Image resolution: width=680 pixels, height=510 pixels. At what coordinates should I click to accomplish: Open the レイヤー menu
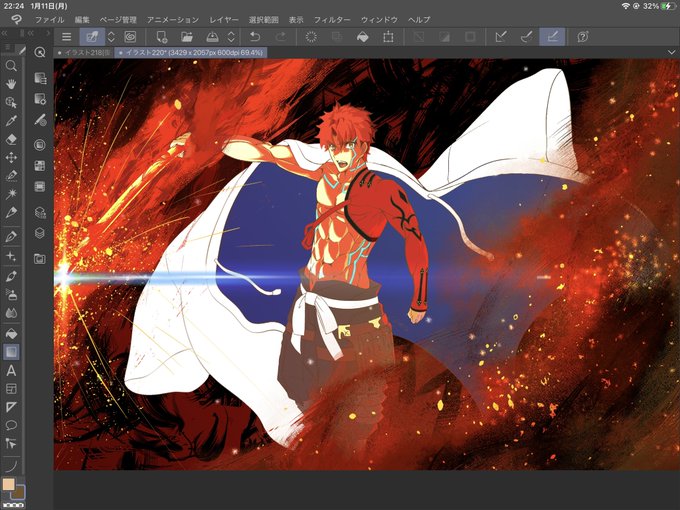tap(224, 20)
